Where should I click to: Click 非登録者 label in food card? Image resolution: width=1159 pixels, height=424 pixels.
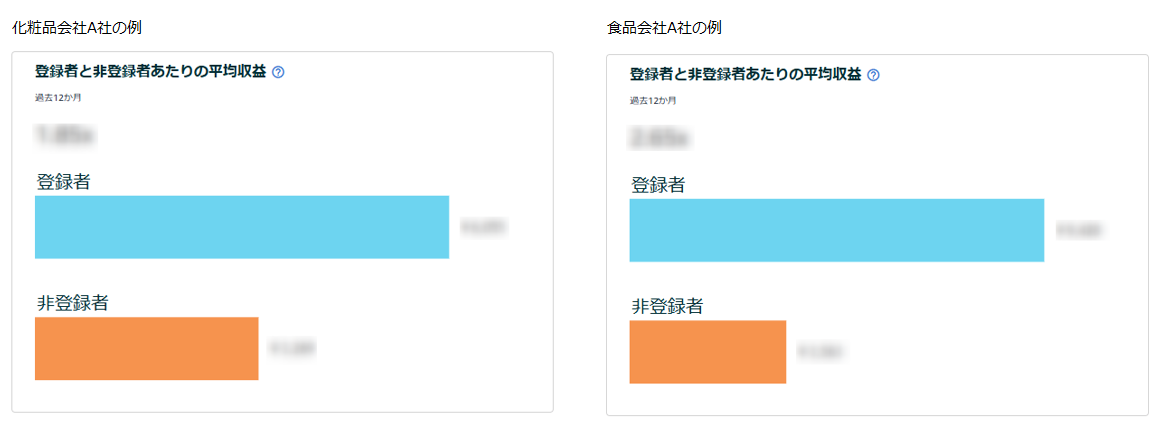tap(667, 306)
